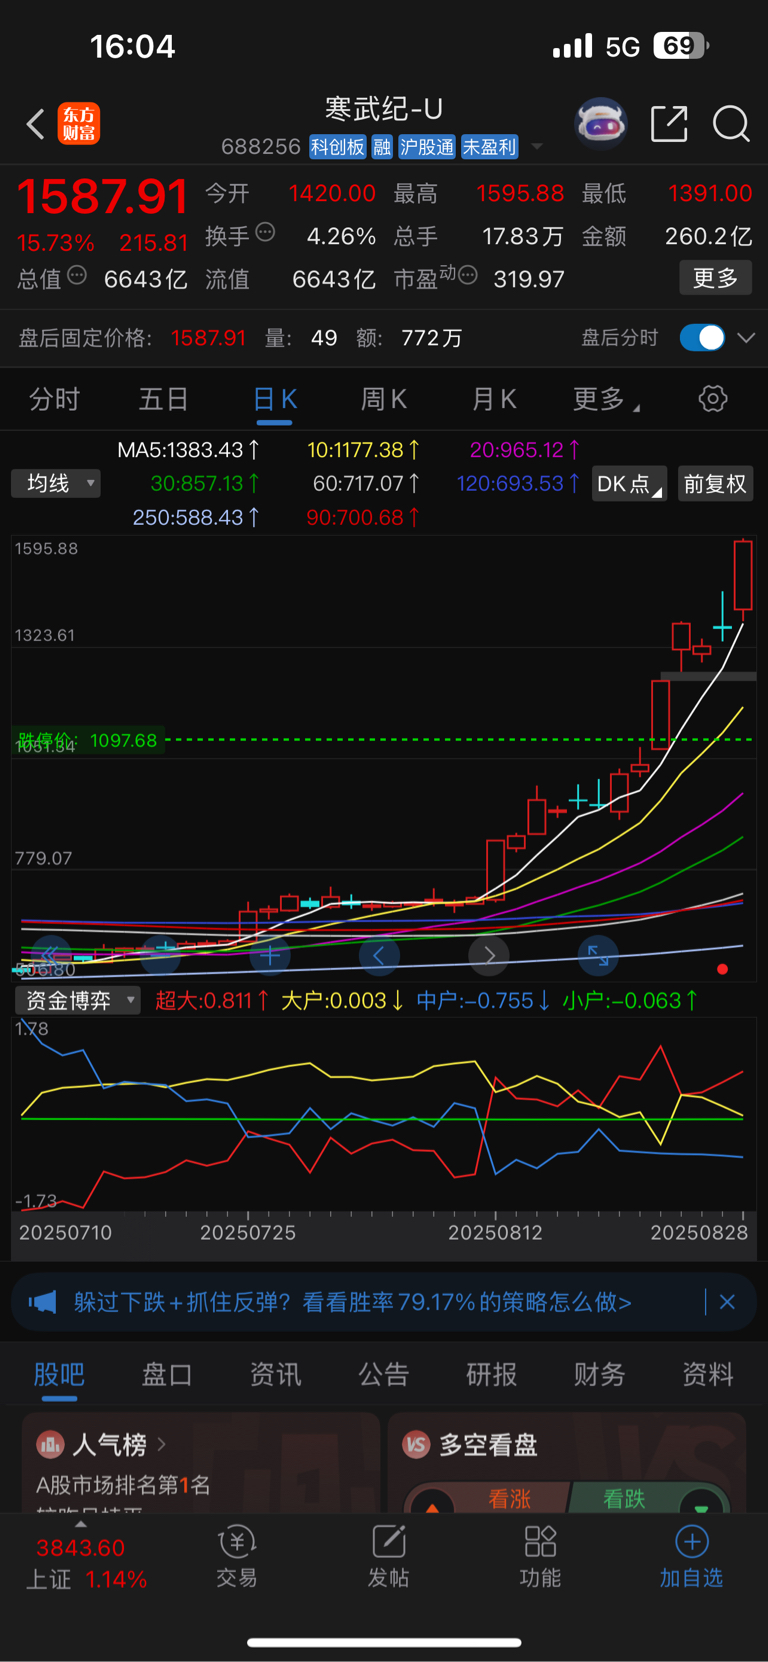The width and height of the screenshot is (768, 1662).
Task: Expand the 上证 index bar up arrow
Action: pos(81,1524)
